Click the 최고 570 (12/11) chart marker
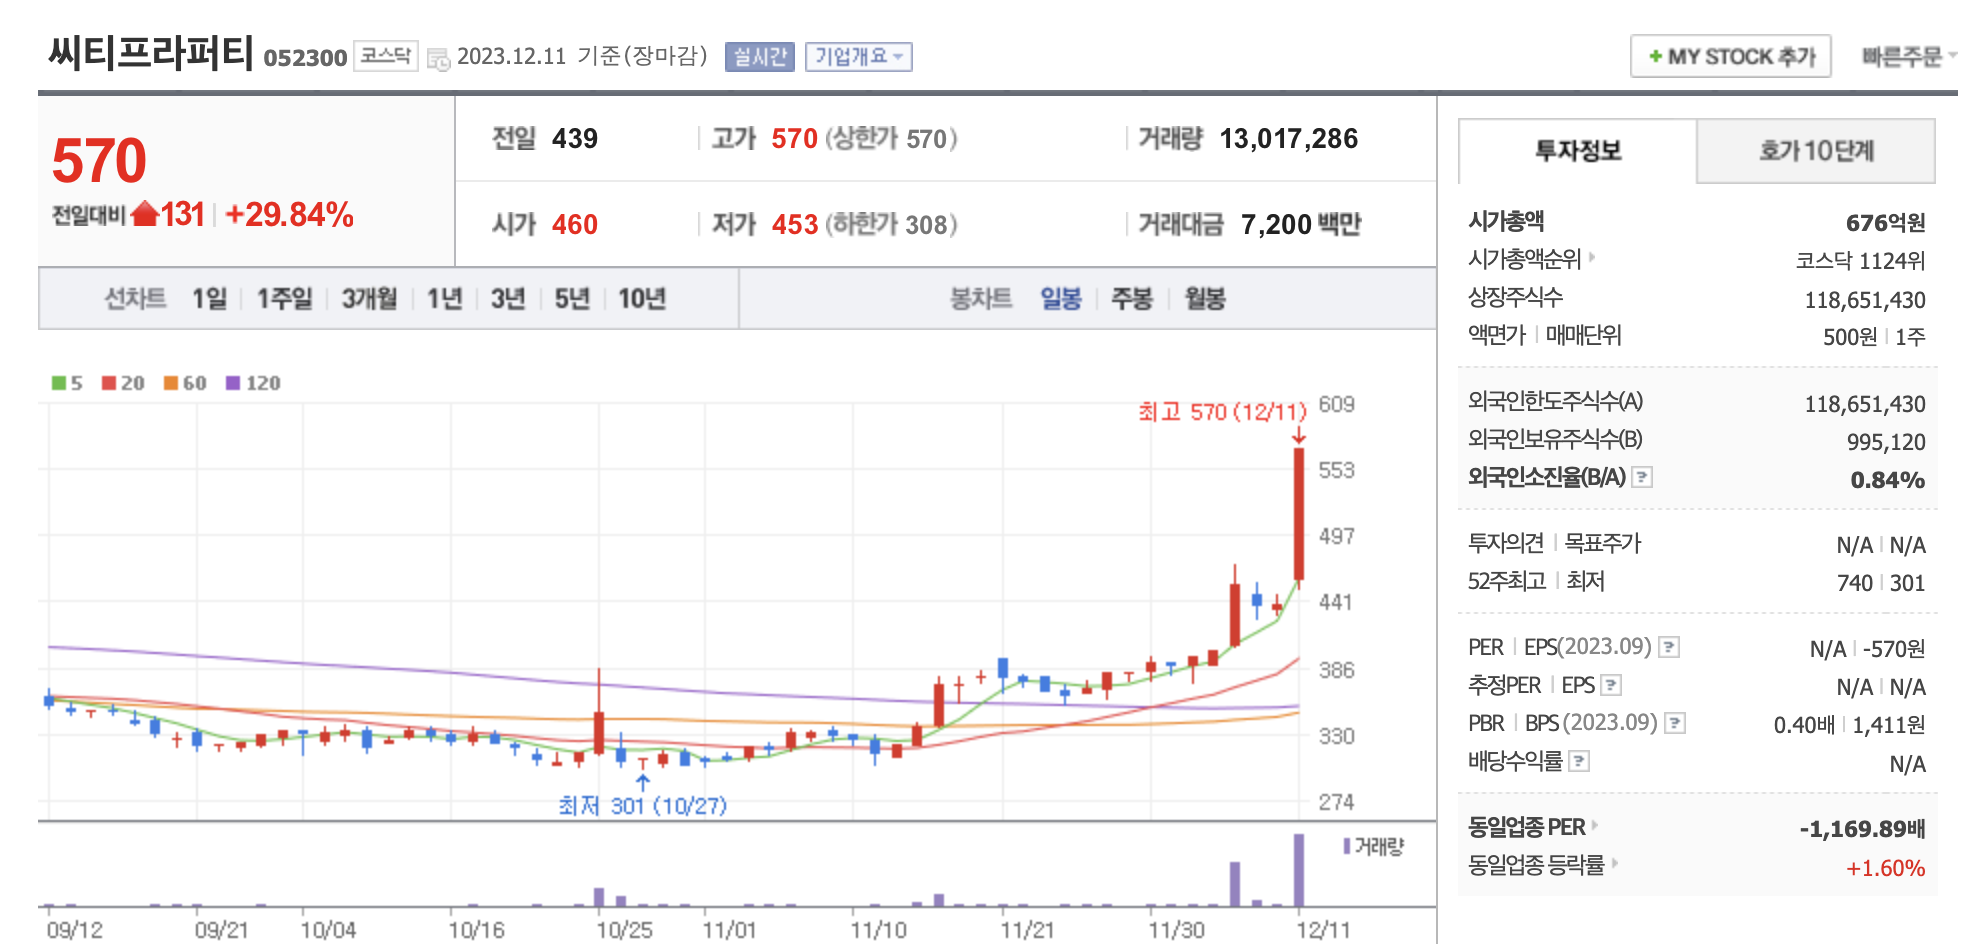Viewport: 1976px width, 944px height. coord(1222,411)
